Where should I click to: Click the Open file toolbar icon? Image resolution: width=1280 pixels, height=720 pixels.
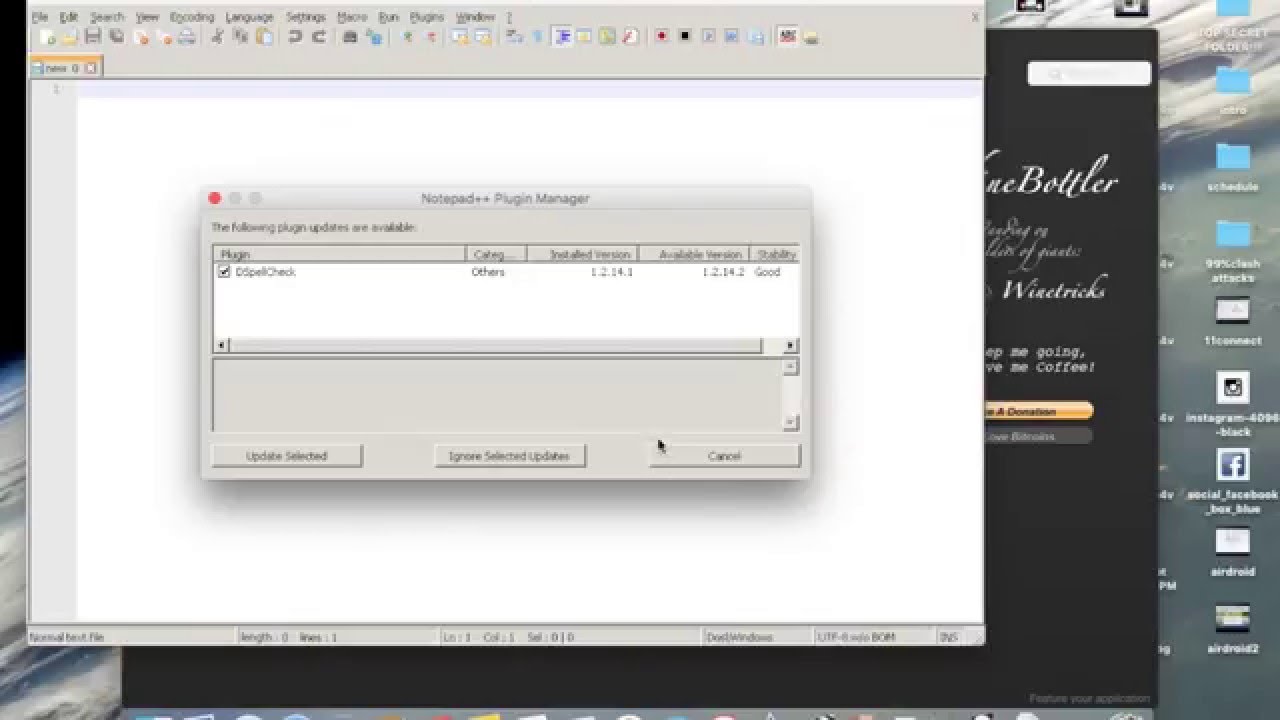click(69, 37)
